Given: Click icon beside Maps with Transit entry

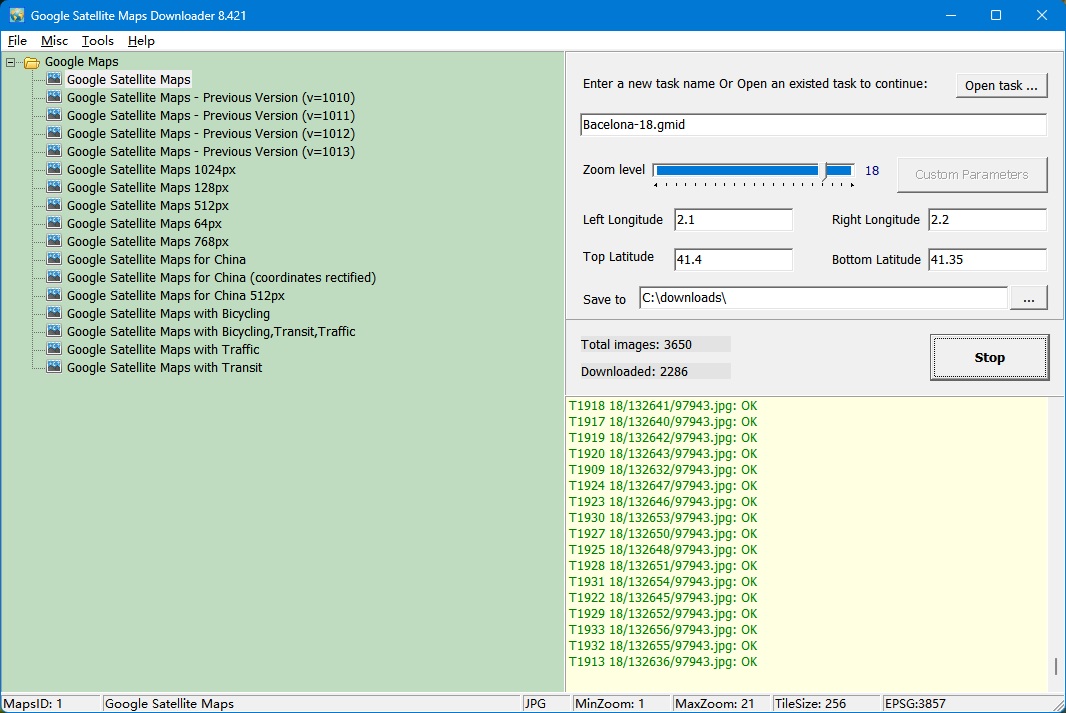Looking at the screenshot, I should coord(54,367).
